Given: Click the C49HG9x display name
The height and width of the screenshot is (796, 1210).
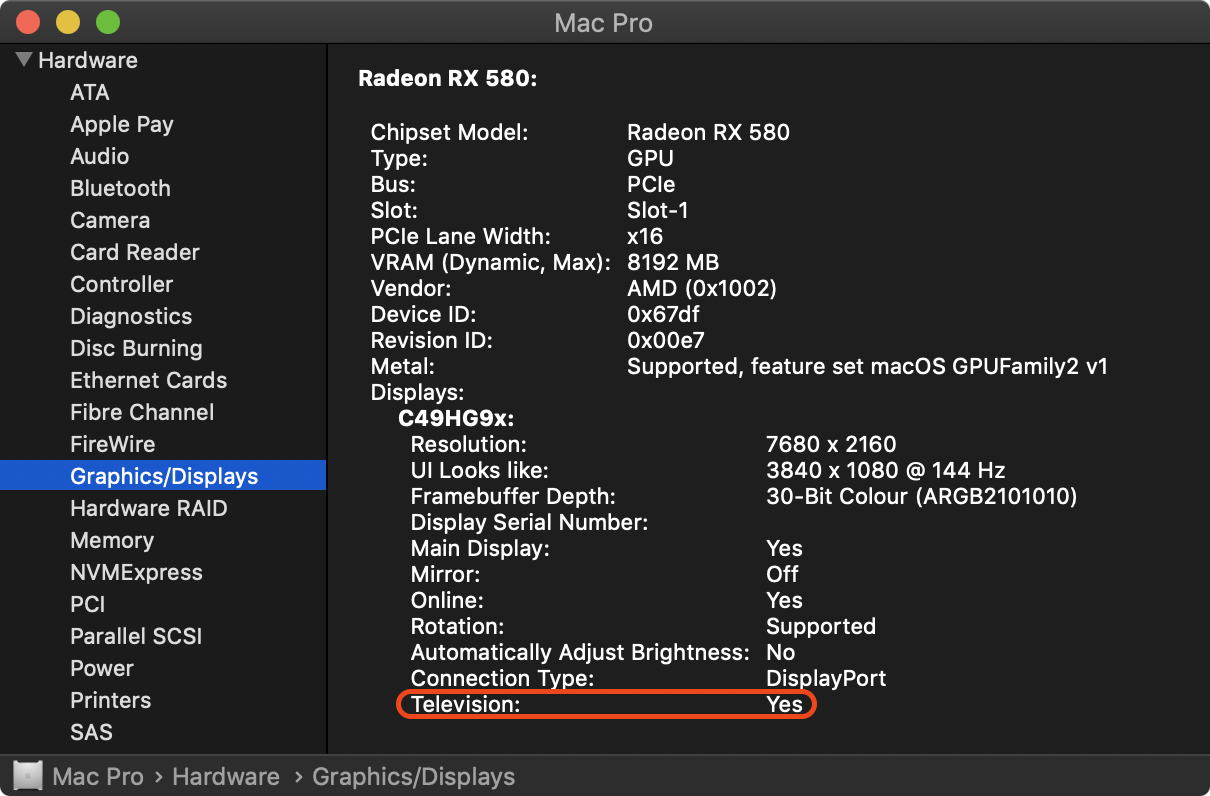Looking at the screenshot, I should (x=456, y=418).
